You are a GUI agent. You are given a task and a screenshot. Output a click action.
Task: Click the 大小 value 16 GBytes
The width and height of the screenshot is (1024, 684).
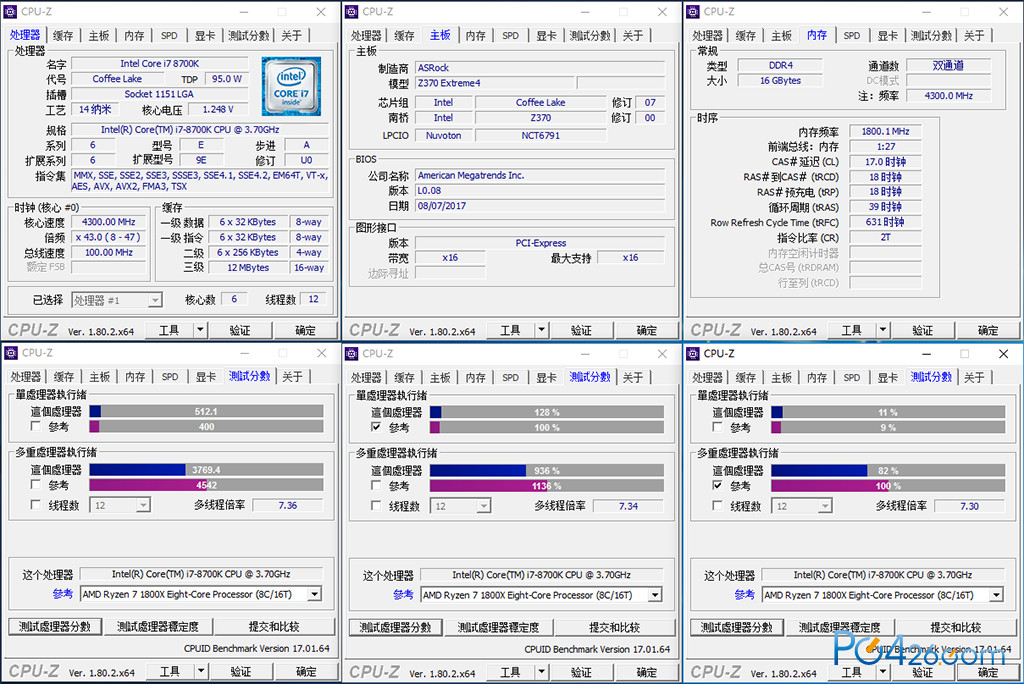(780, 80)
